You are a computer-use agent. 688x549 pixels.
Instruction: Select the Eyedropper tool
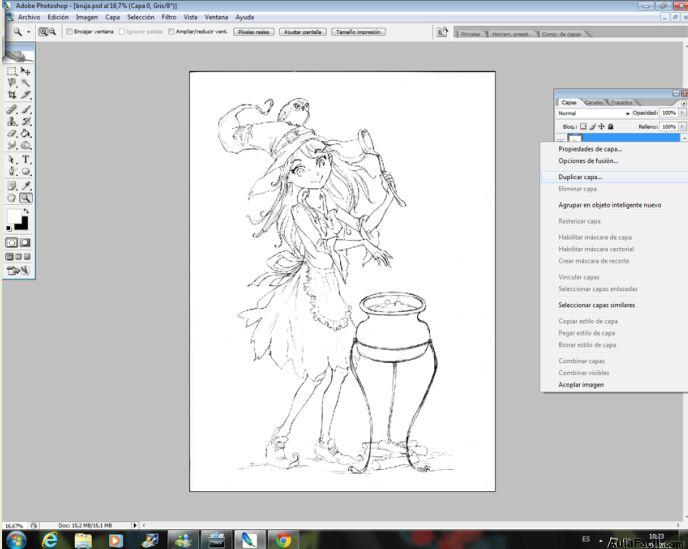[25, 186]
